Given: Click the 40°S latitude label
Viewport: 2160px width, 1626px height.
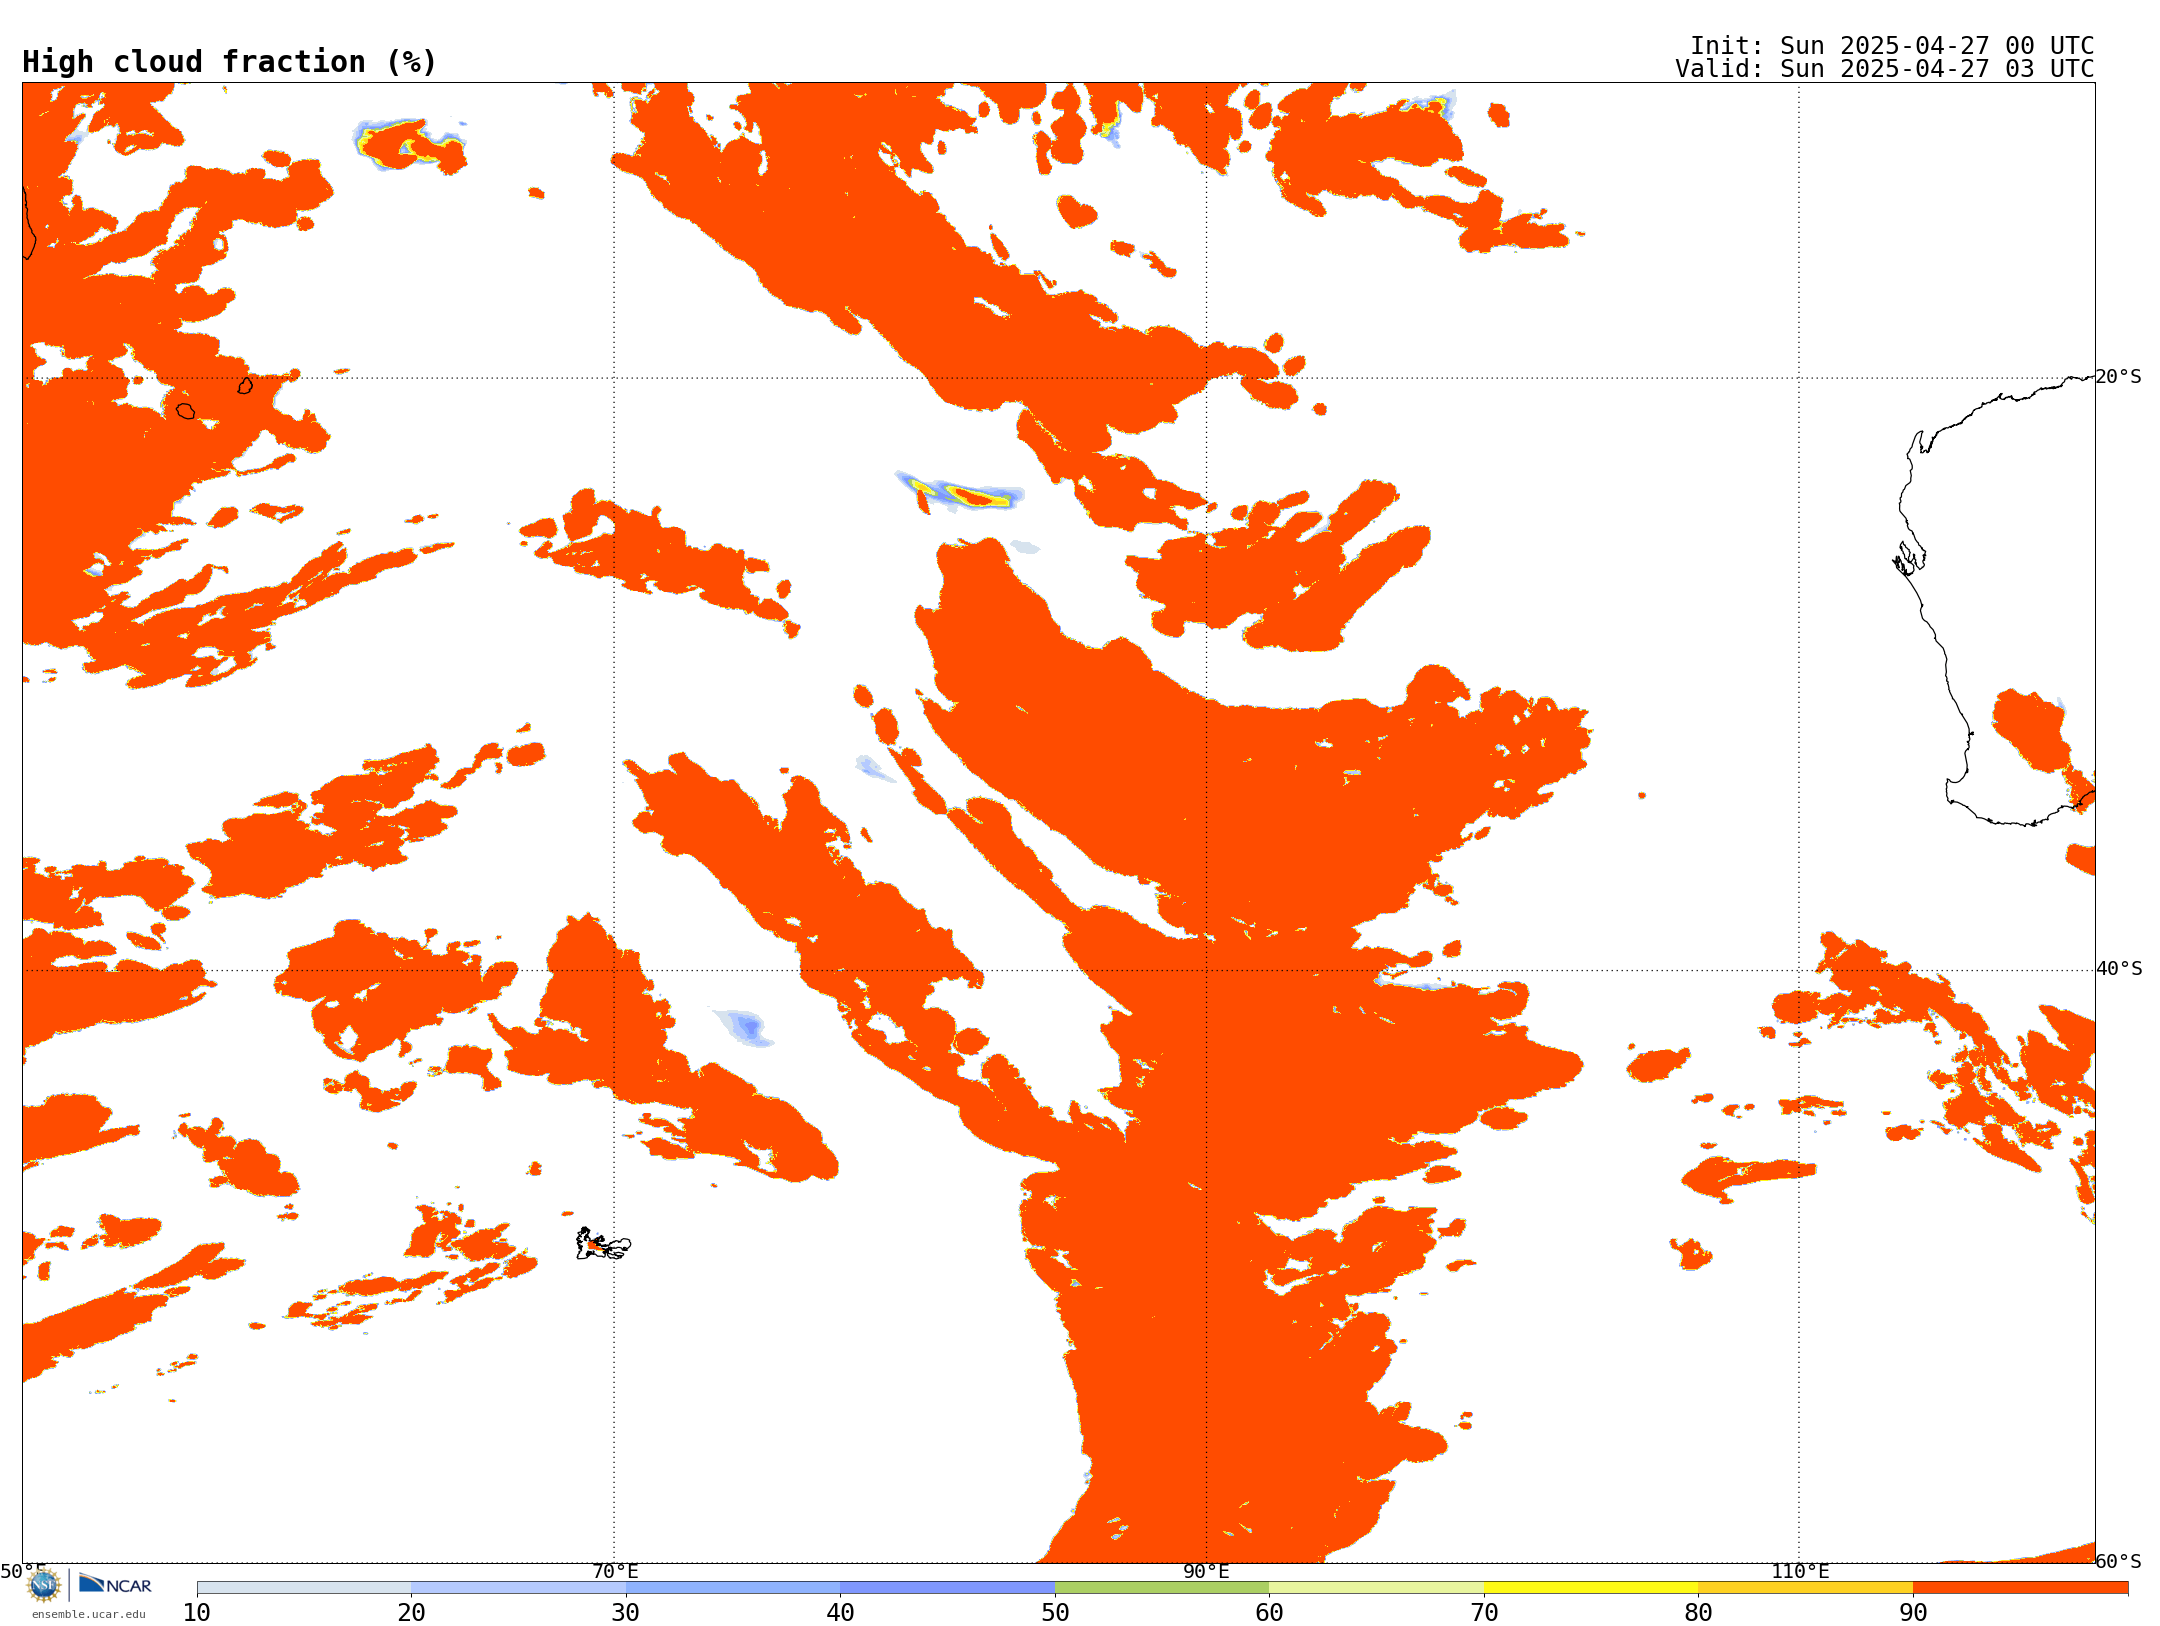Looking at the screenshot, I should click(2119, 969).
